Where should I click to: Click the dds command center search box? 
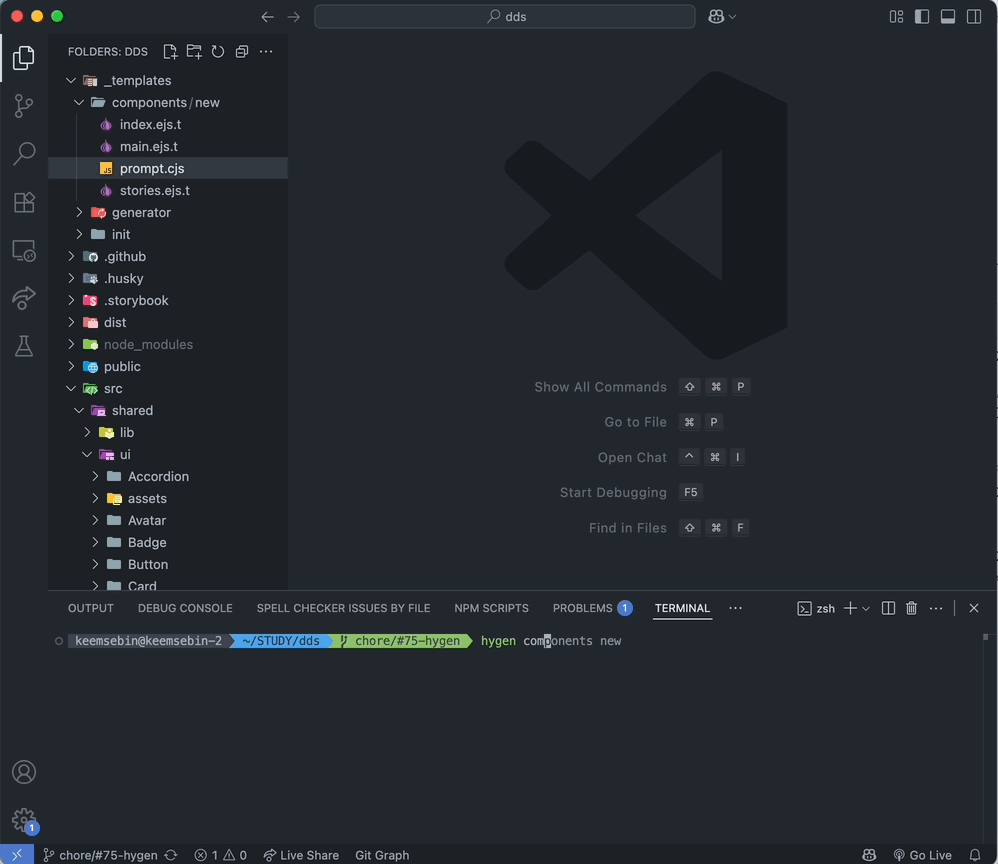(x=505, y=17)
